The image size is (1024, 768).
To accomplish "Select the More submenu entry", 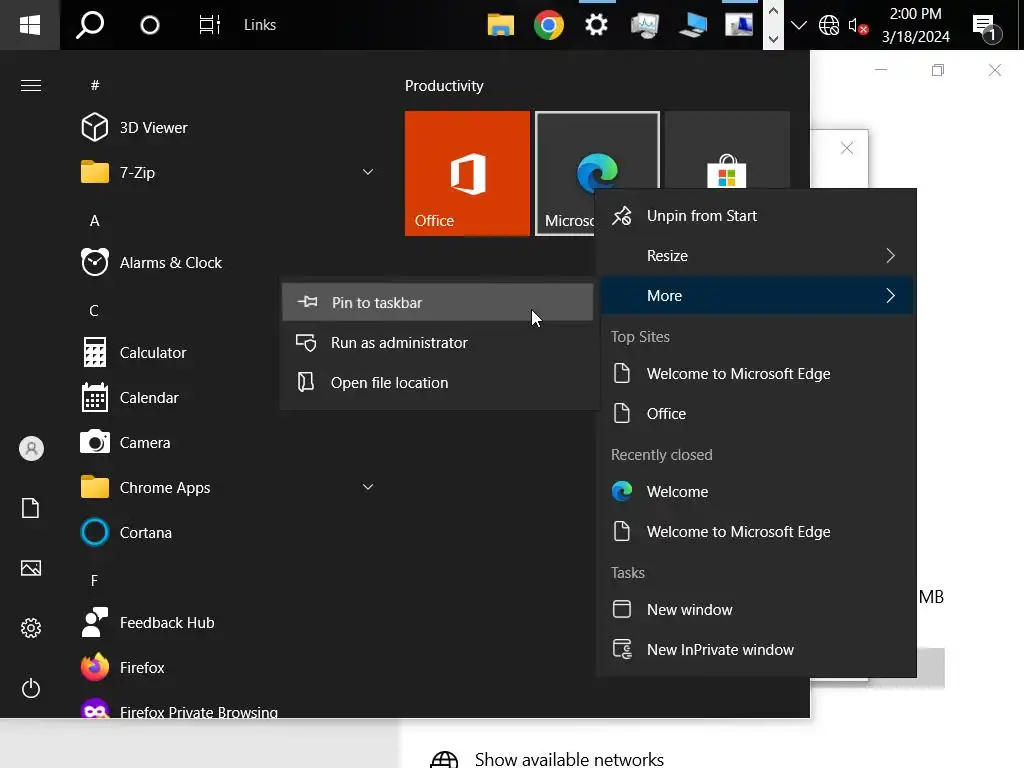I will [x=756, y=295].
